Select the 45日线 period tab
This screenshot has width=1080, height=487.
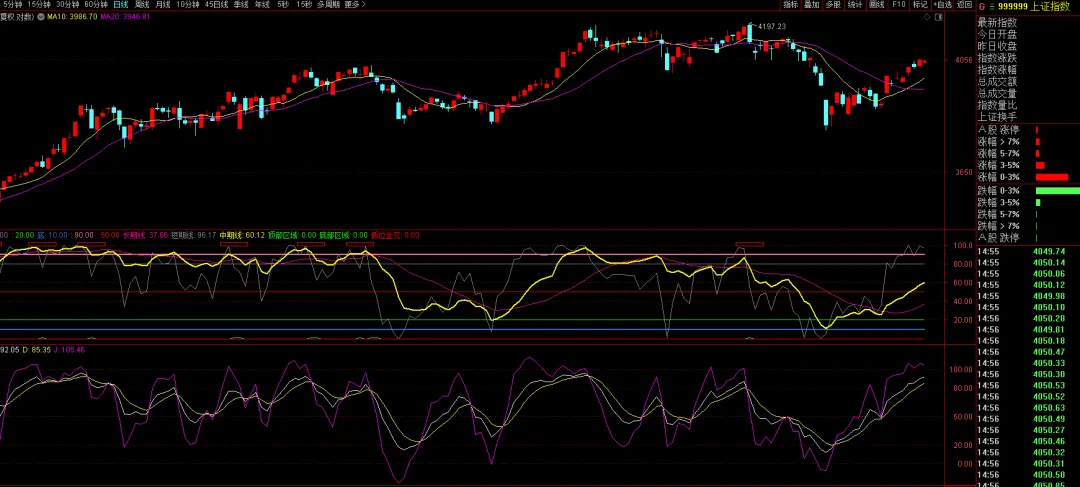pyautogui.click(x=217, y=4)
